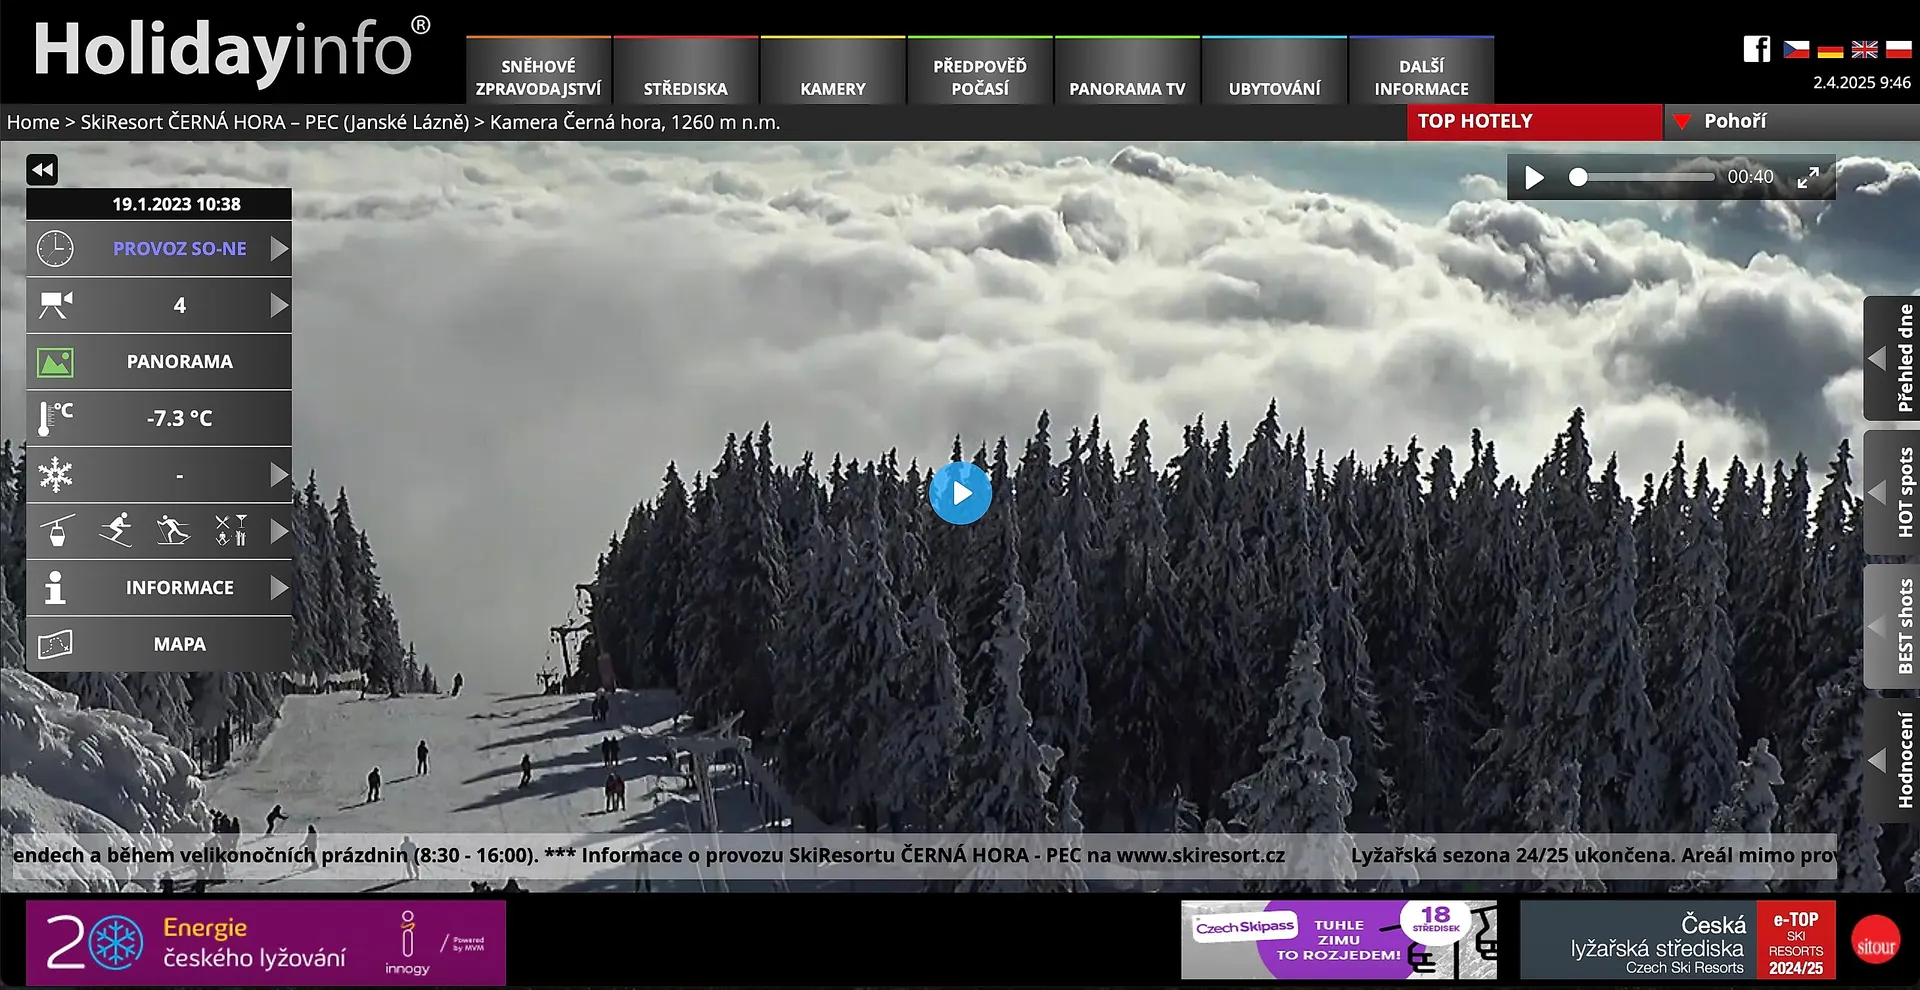1920x990 pixels.
Task: Click the cross-country skier icon
Action: [x=173, y=531]
